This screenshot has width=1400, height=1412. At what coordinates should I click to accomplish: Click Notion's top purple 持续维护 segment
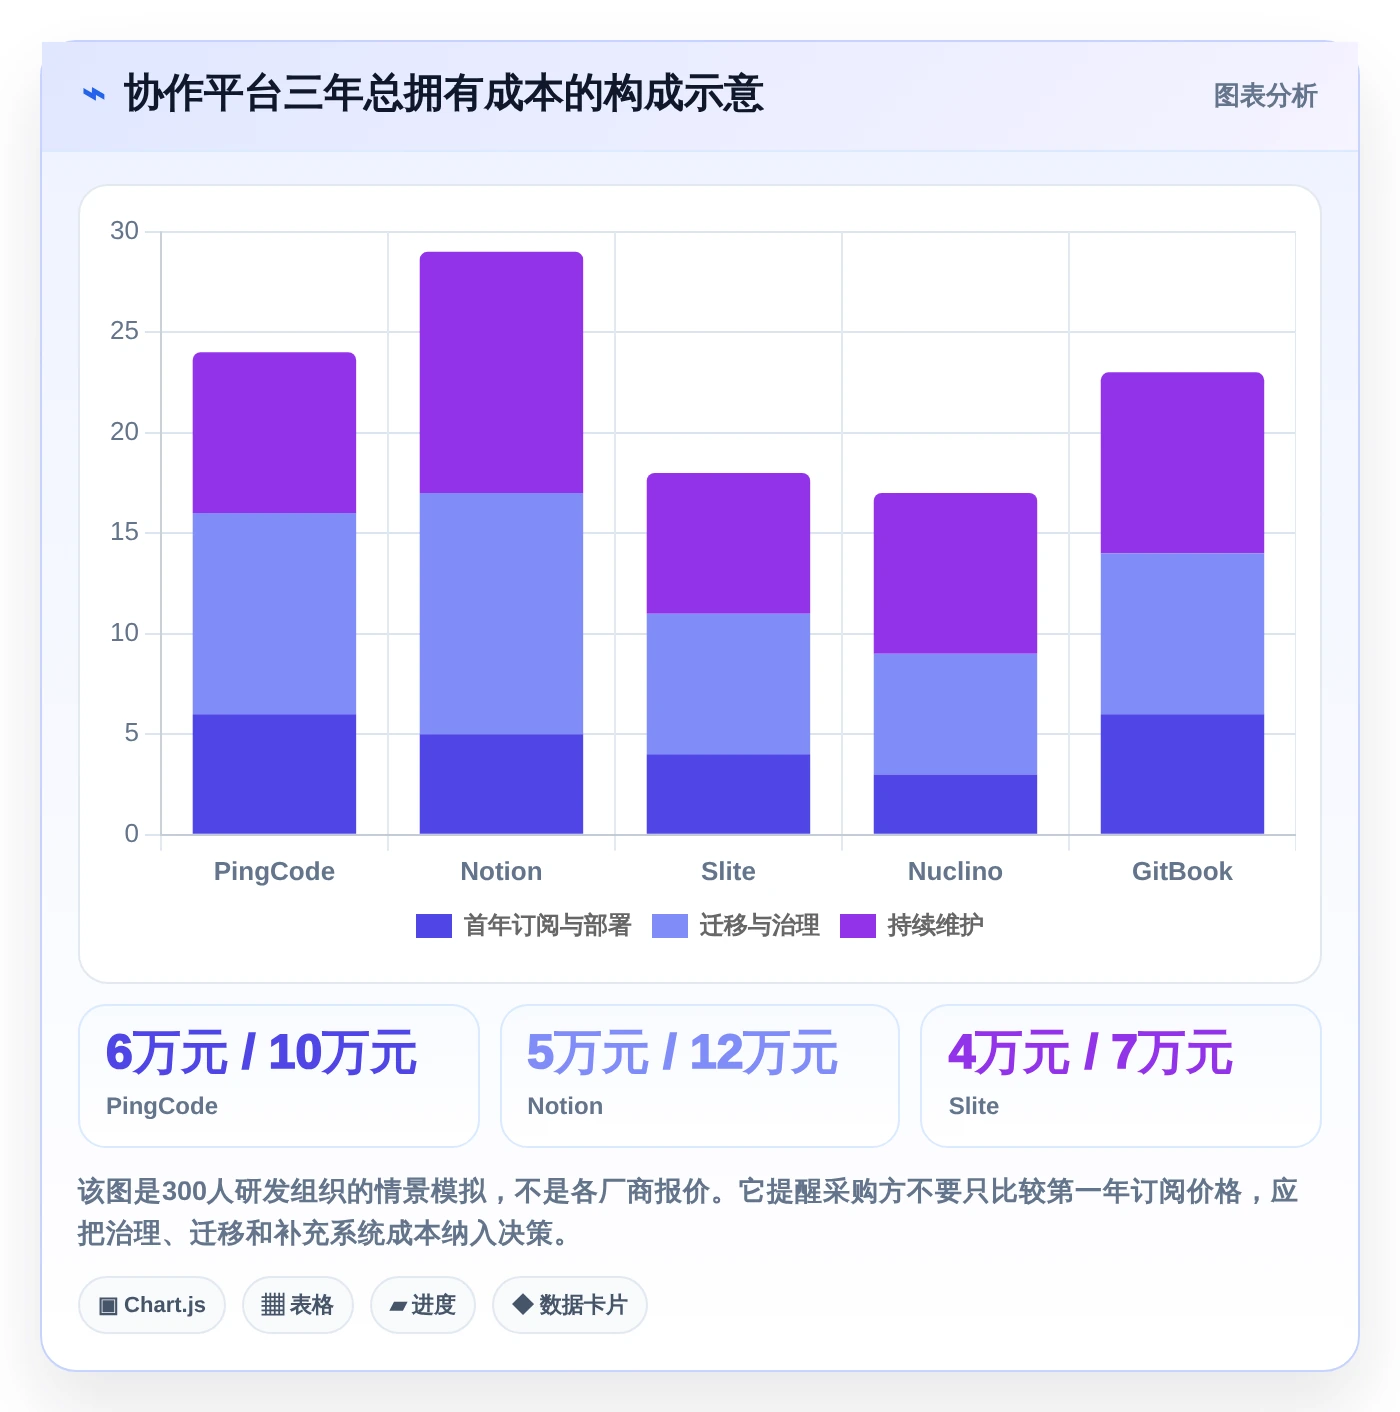coord(501,372)
